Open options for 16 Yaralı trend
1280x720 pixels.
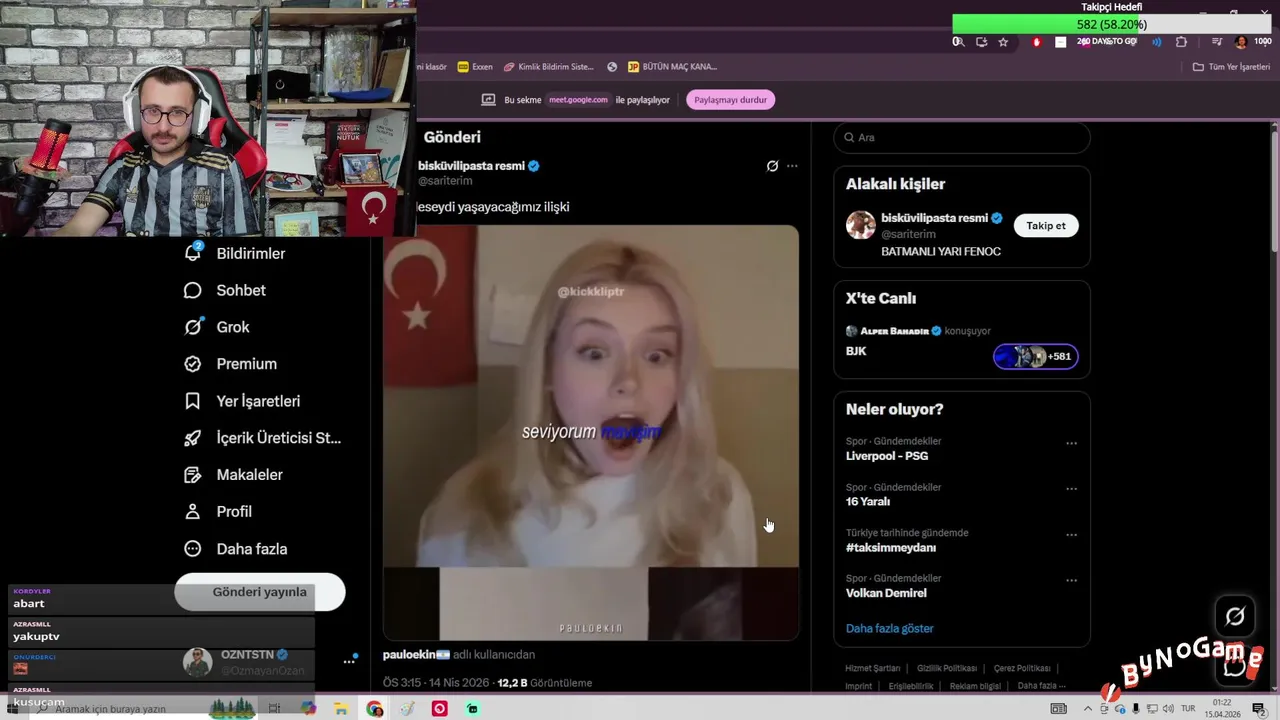click(x=1071, y=489)
